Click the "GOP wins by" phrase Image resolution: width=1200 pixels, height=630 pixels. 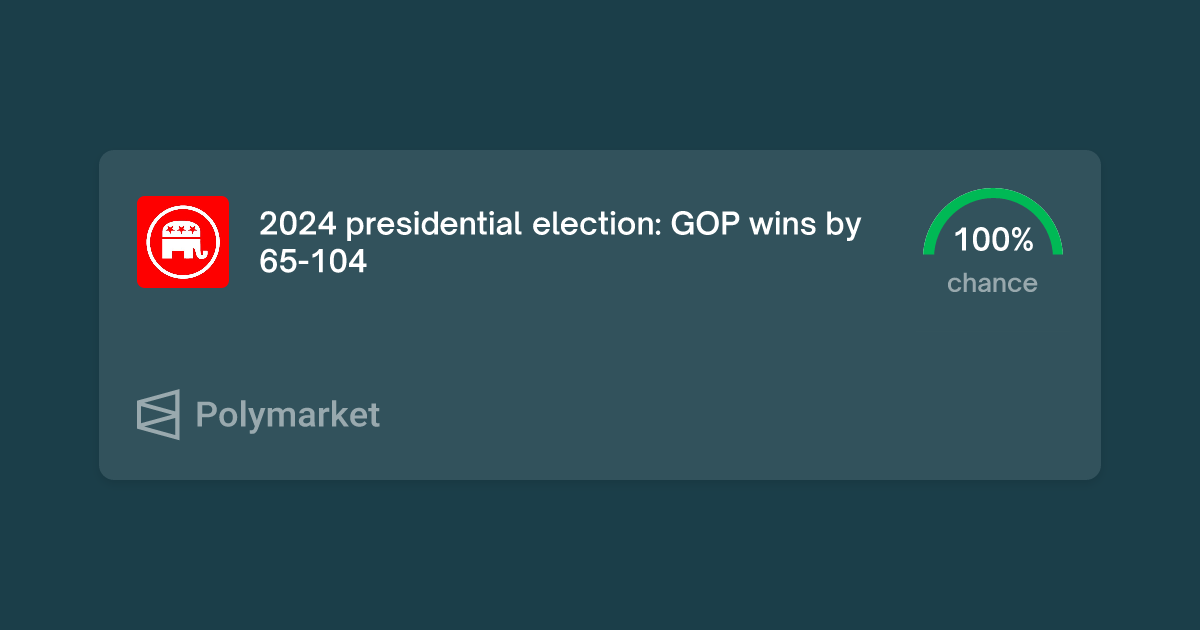click(766, 225)
